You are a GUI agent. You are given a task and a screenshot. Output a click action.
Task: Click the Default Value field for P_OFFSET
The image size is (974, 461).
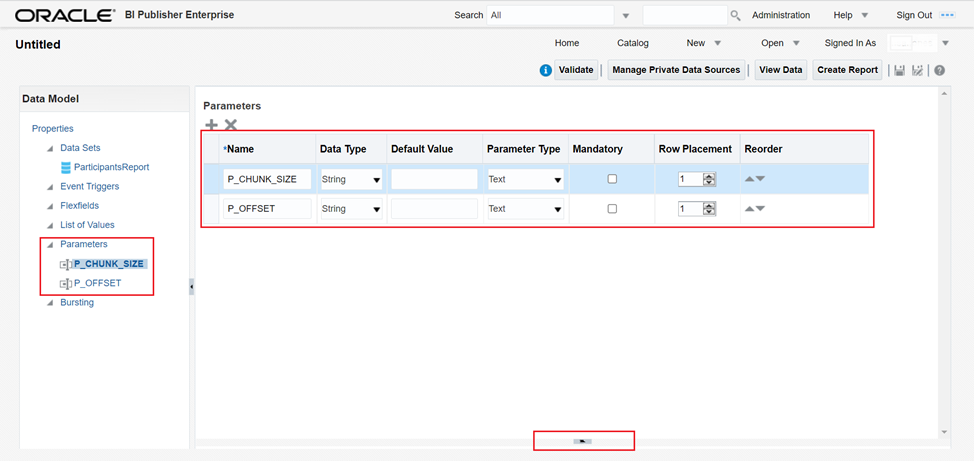click(x=434, y=209)
